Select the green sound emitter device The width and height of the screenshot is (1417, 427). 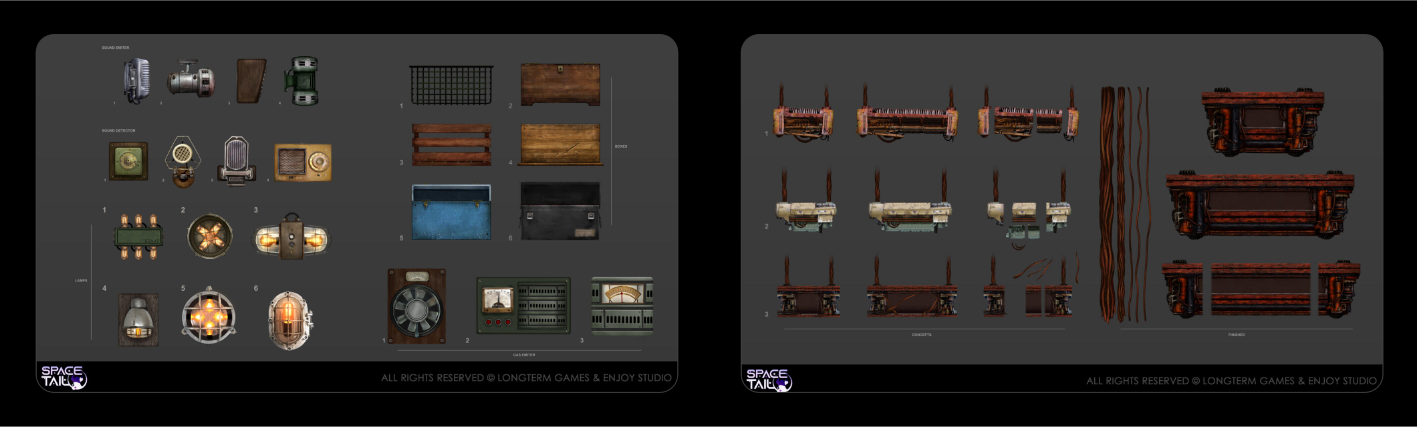[x=303, y=81]
